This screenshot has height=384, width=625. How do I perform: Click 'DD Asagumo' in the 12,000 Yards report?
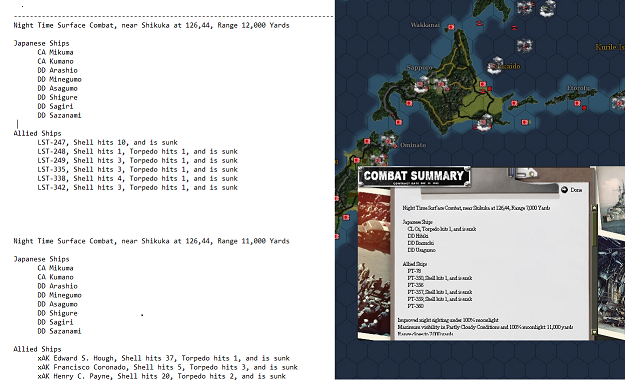coord(57,88)
